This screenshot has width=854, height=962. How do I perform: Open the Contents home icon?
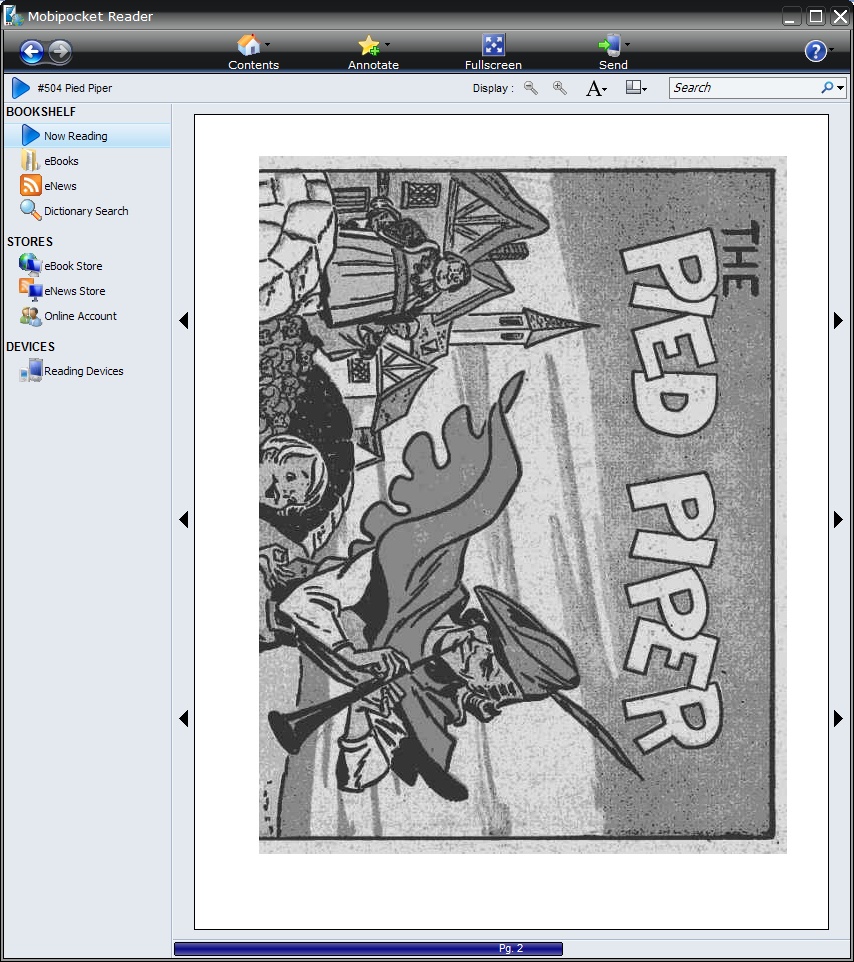tap(248, 45)
